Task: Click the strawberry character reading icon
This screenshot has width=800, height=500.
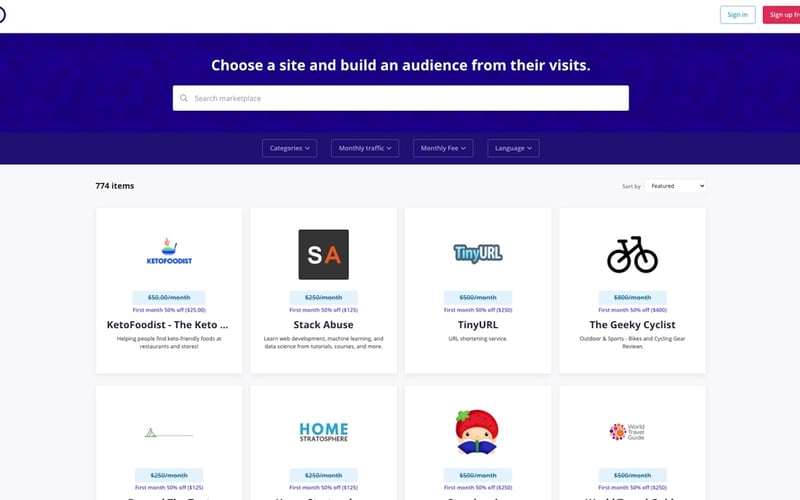Action: [x=477, y=432]
